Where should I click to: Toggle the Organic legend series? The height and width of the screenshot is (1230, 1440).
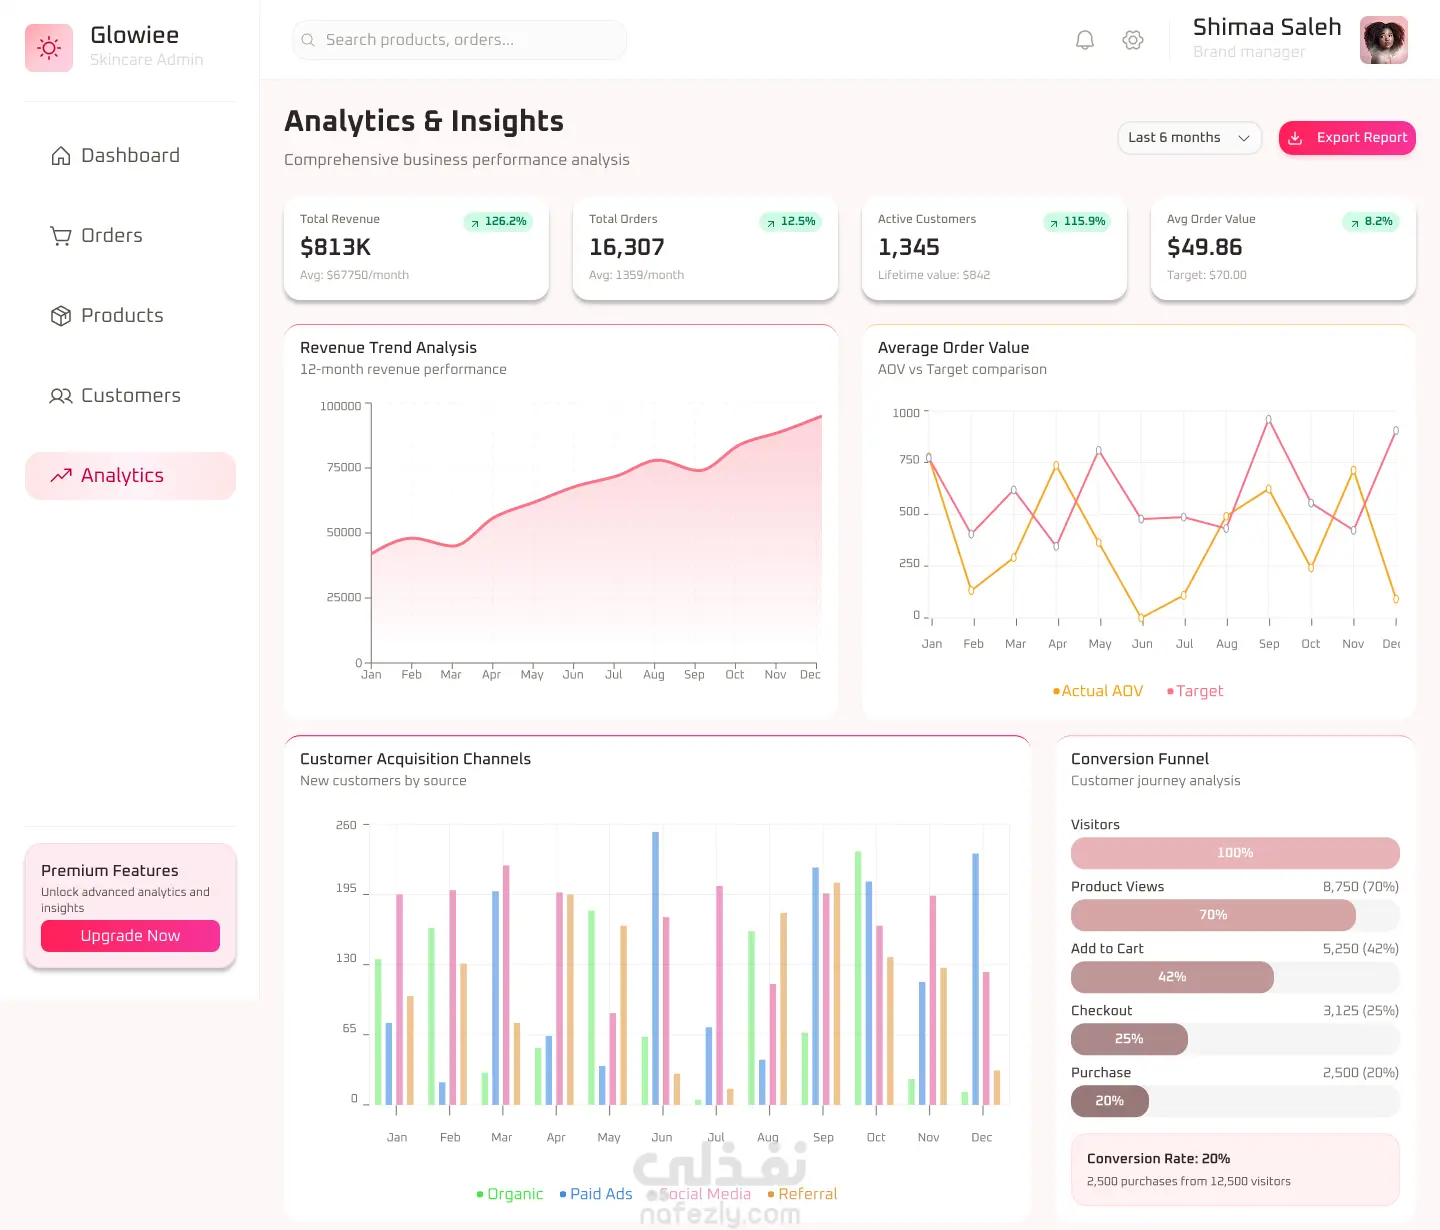pyautogui.click(x=510, y=1194)
